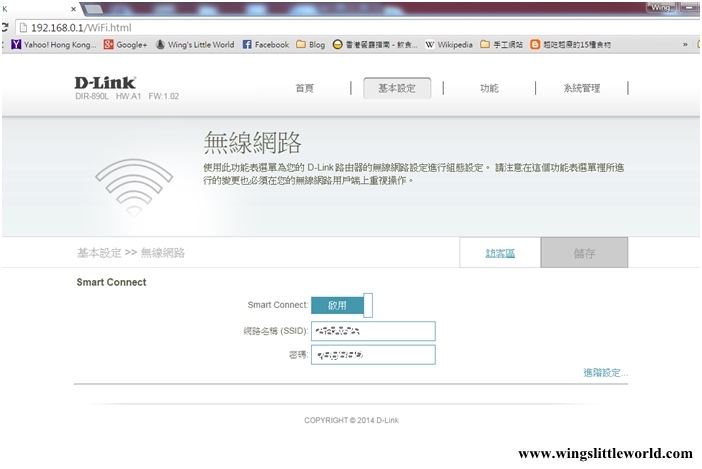Open the Blog bookmarks folder
The width and height of the screenshot is (702, 469).
tap(310, 45)
